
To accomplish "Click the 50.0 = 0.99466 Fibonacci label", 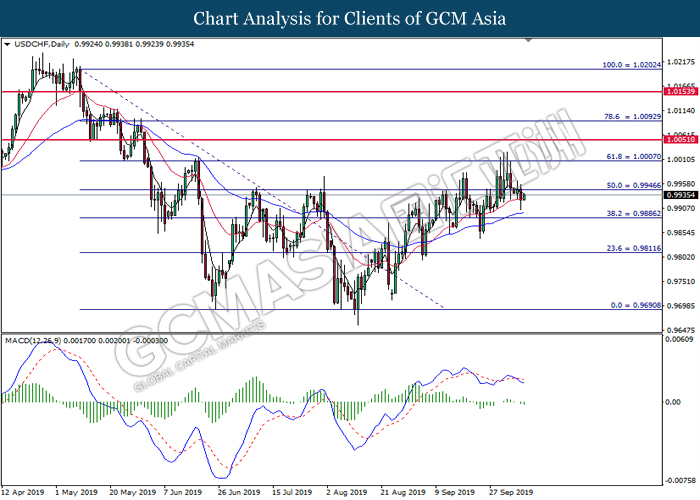I will (634, 185).
